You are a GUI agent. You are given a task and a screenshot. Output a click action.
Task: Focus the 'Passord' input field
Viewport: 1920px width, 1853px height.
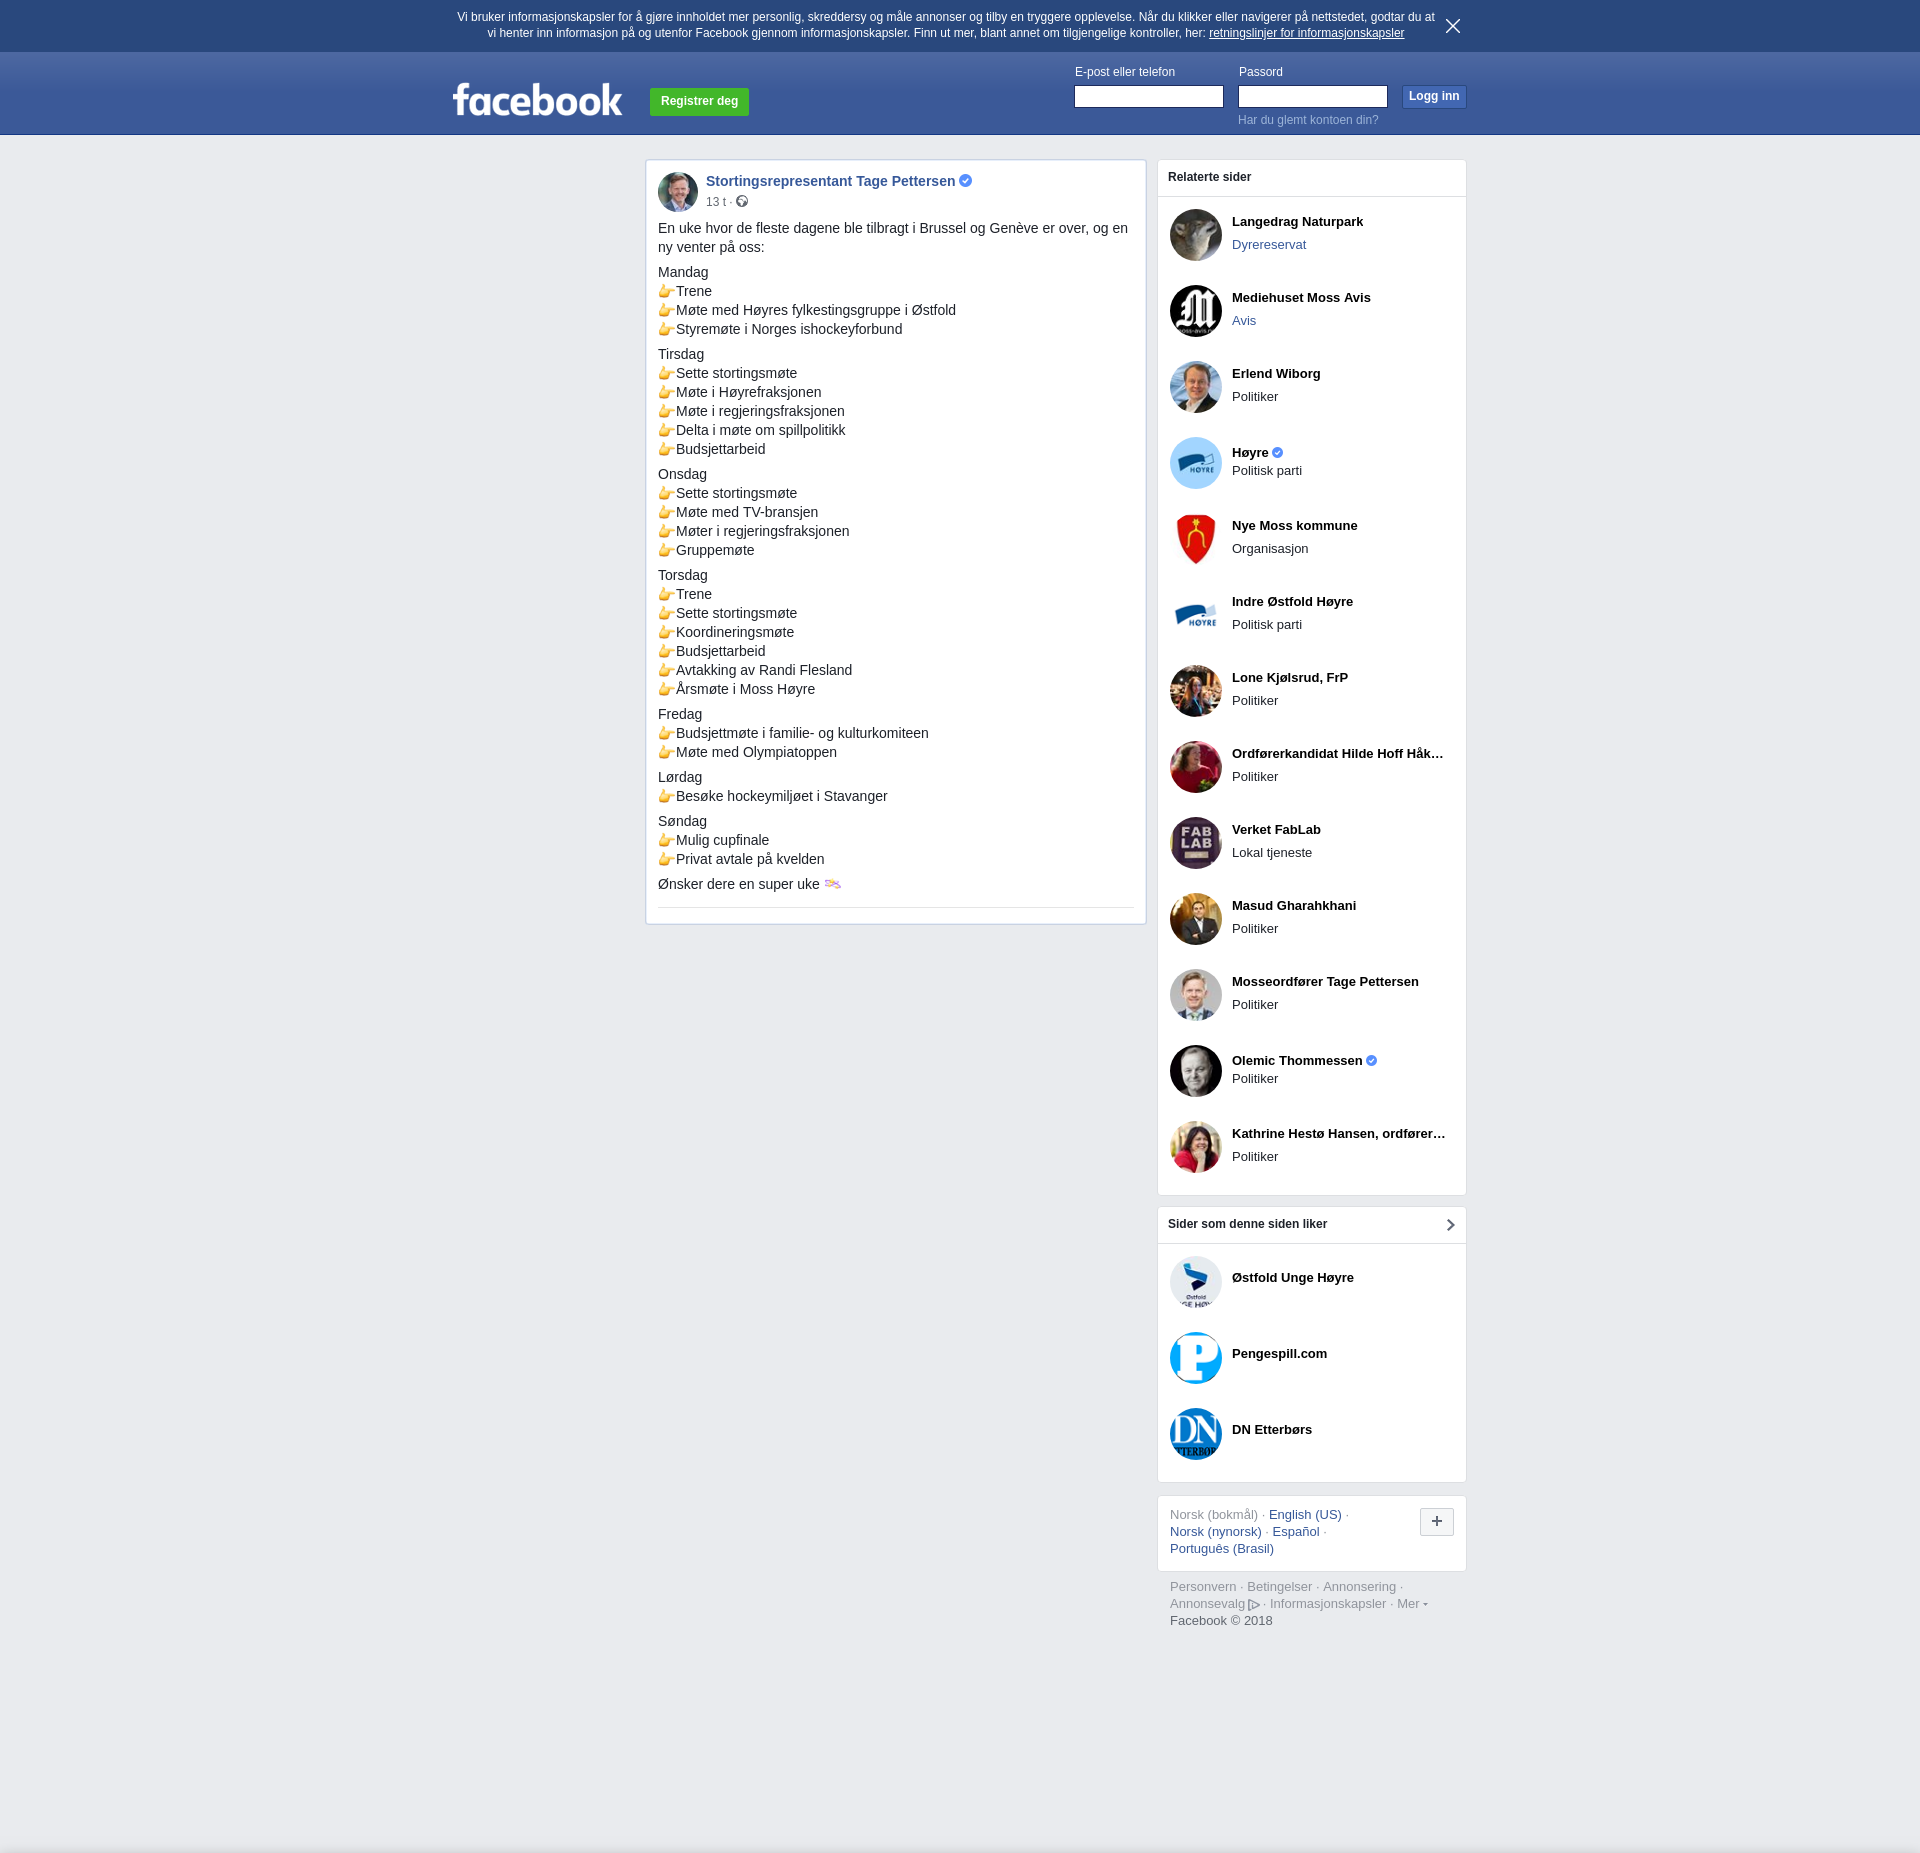[x=1312, y=97]
